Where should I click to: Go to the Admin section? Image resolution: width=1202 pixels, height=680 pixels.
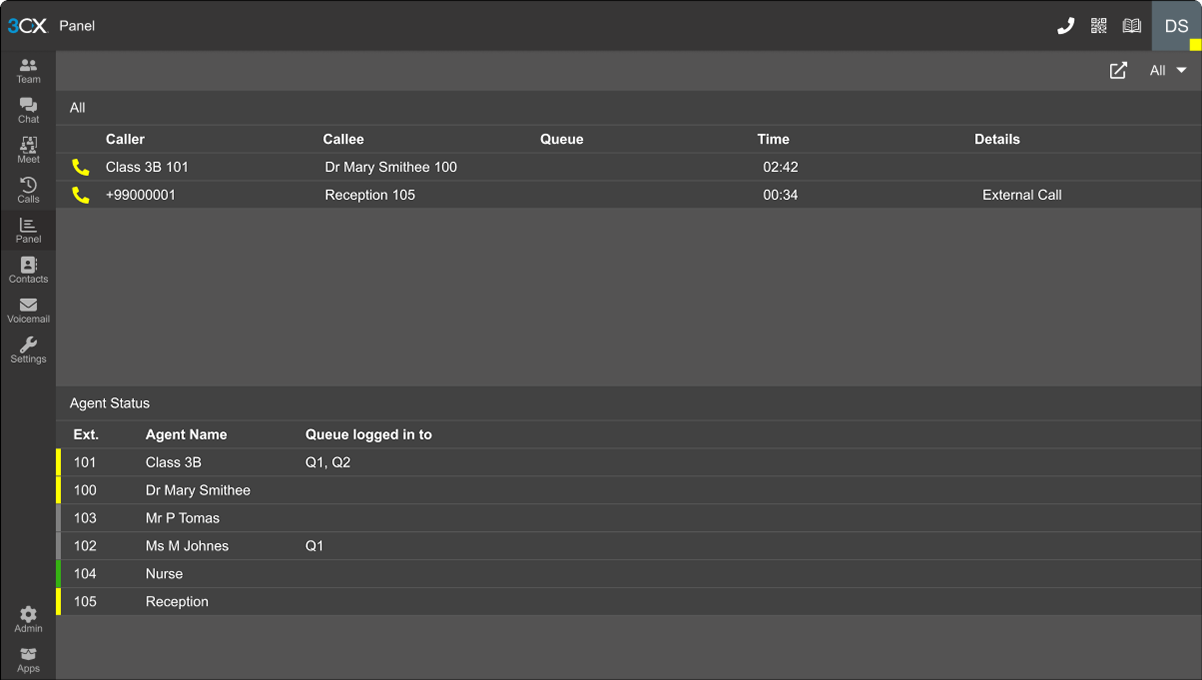(x=28, y=619)
